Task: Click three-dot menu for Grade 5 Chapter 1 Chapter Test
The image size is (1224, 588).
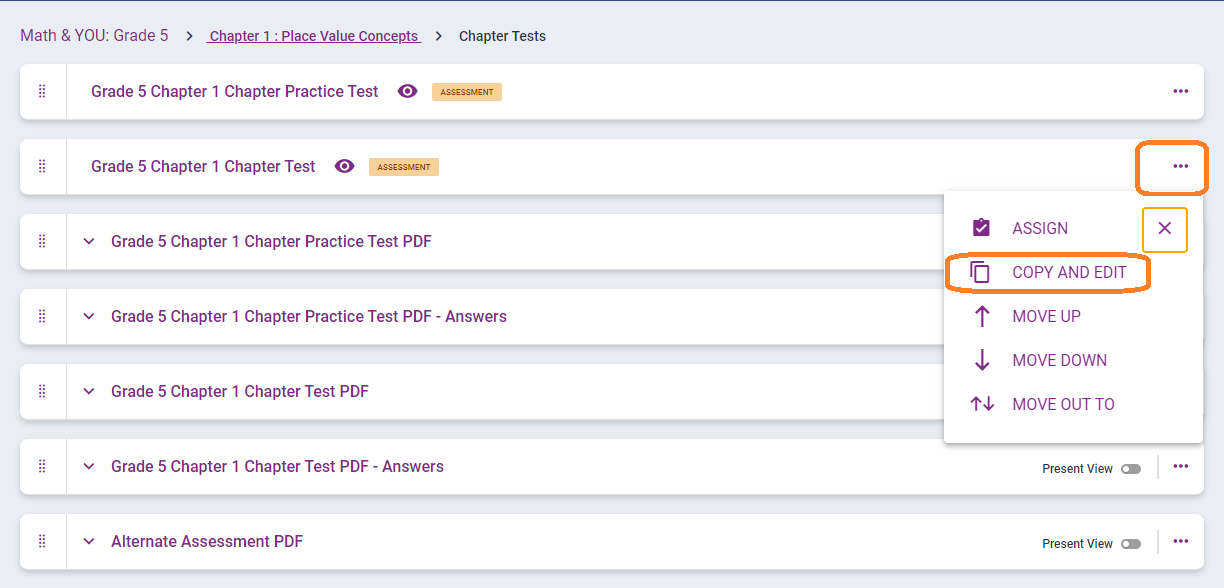Action: (1181, 166)
